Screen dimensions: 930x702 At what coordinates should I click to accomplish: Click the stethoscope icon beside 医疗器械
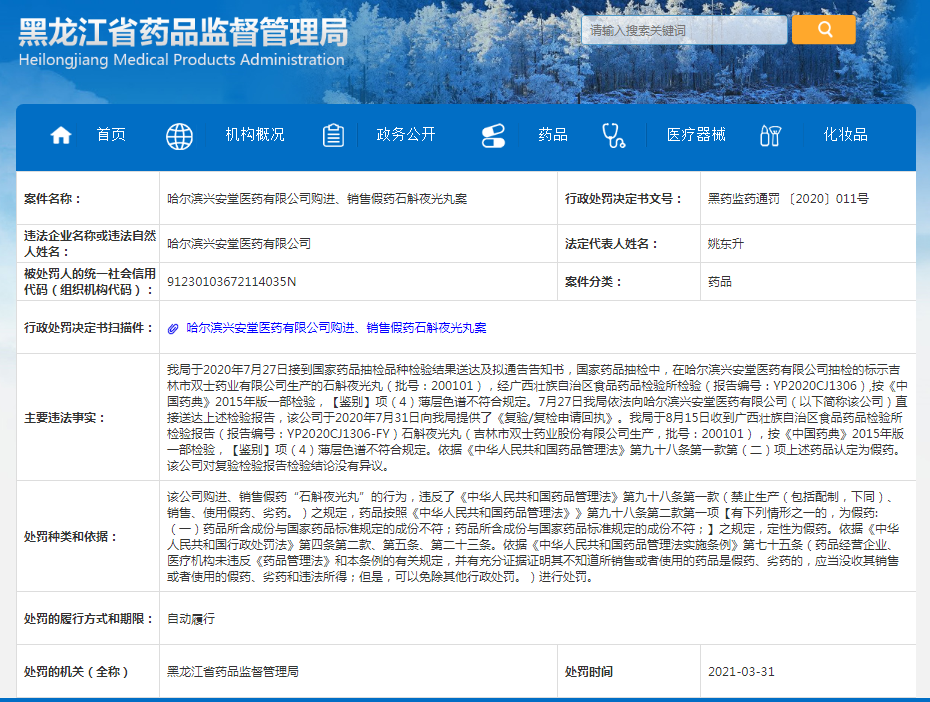(613, 136)
